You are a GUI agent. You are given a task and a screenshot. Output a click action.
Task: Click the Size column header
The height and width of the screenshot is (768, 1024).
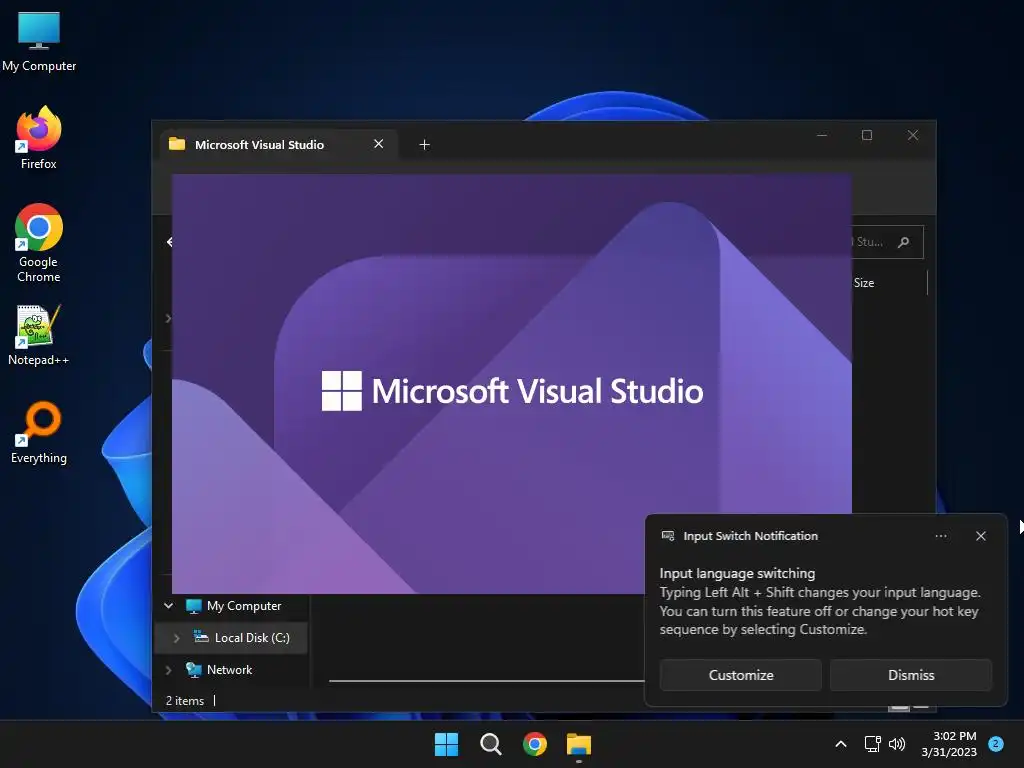point(863,283)
